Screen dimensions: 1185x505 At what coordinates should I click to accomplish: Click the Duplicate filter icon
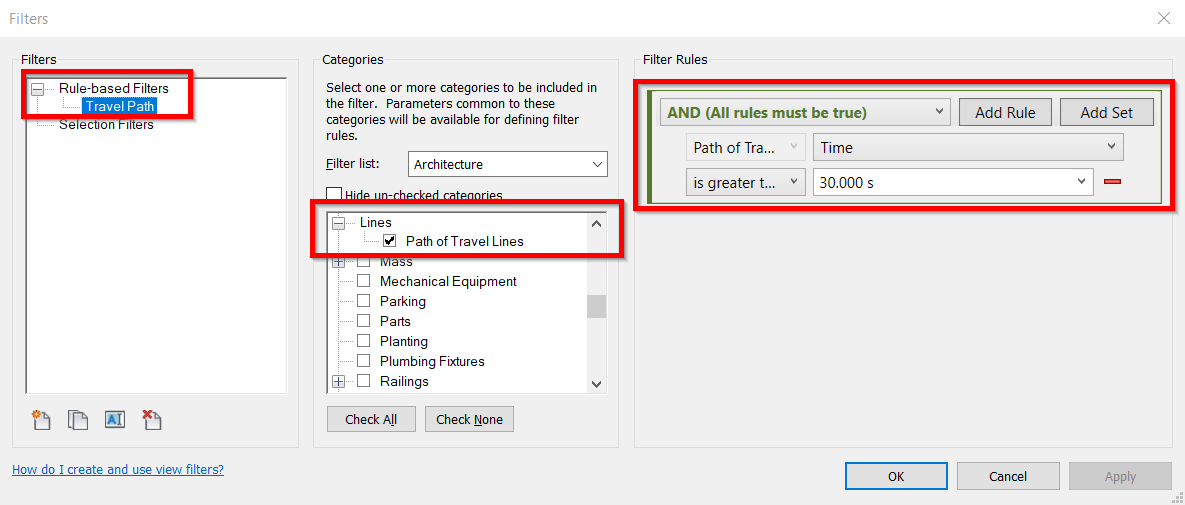click(x=78, y=420)
